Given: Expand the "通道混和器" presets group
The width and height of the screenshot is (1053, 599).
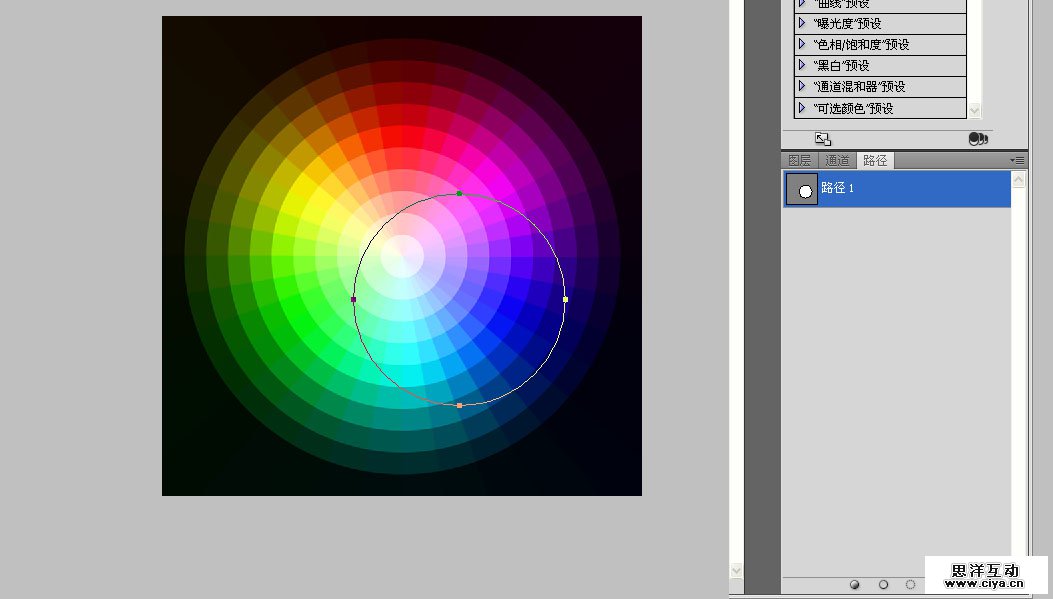Looking at the screenshot, I should tap(802, 86).
